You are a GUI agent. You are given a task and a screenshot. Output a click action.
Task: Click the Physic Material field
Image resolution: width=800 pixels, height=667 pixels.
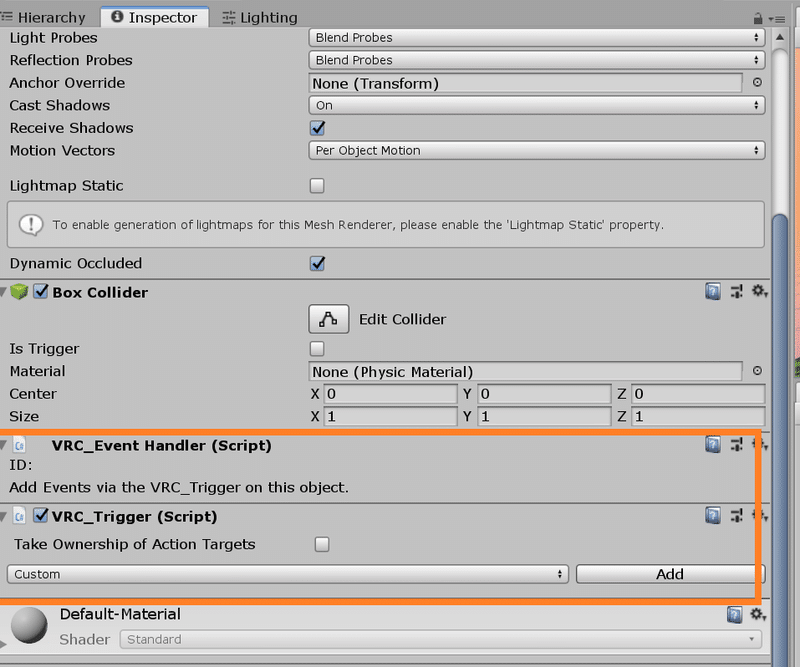click(x=525, y=372)
